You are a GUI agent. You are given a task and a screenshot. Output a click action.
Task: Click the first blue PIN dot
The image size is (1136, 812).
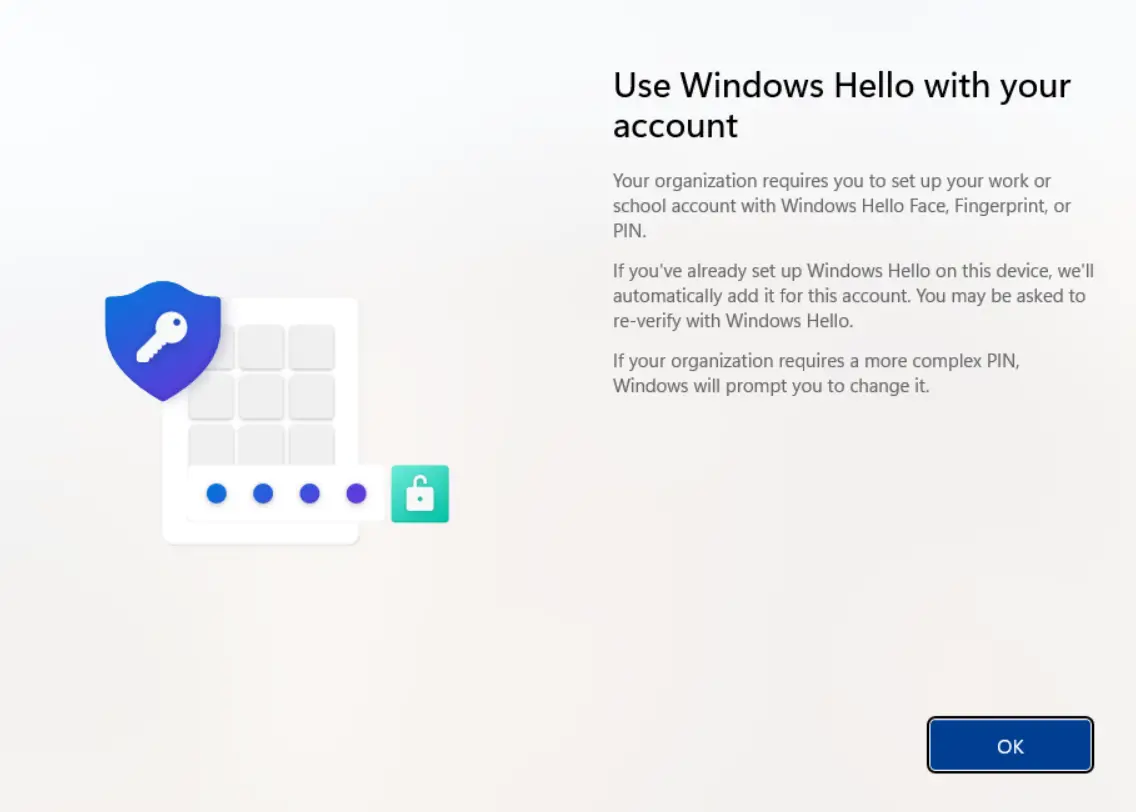(x=215, y=493)
